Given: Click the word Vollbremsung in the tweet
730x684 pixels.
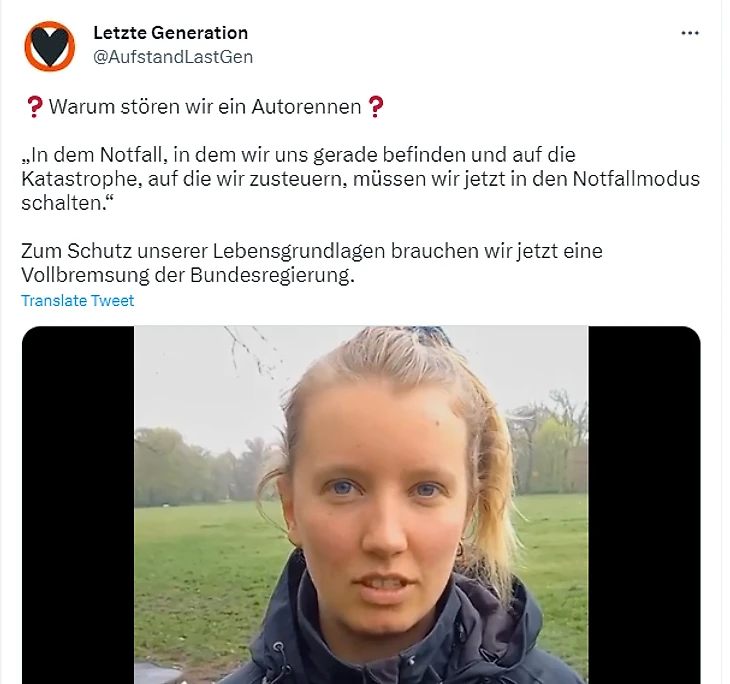Looking at the screenshot, I should pyautogui.click(x=85, y=275).
